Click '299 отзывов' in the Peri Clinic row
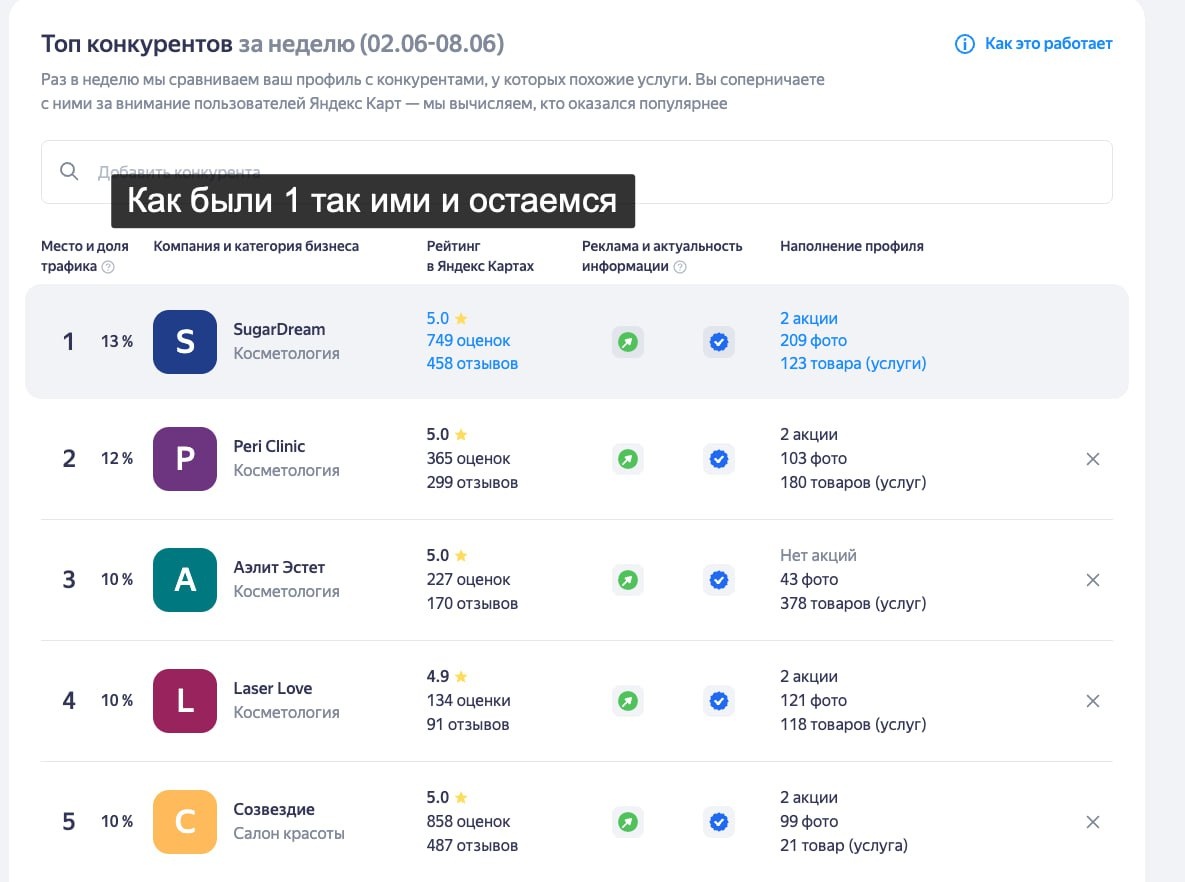The image size is (1185, 882). pos(472,482)
